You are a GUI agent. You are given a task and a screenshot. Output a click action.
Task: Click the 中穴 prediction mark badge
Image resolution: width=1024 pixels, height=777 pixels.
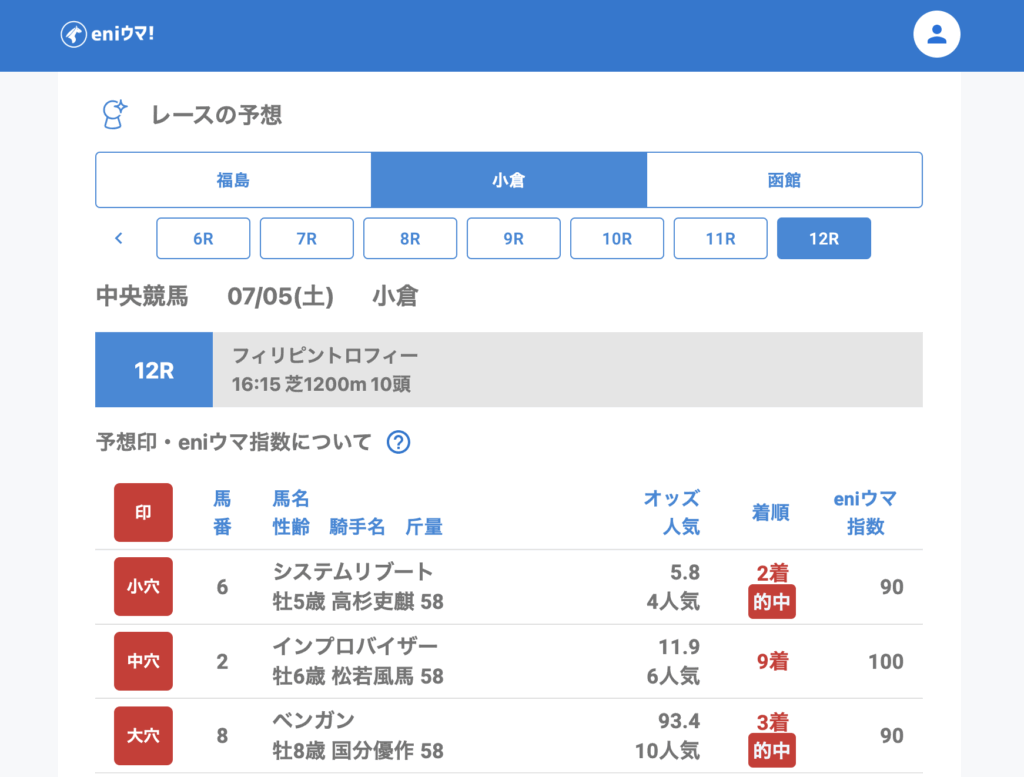point(143,661)
